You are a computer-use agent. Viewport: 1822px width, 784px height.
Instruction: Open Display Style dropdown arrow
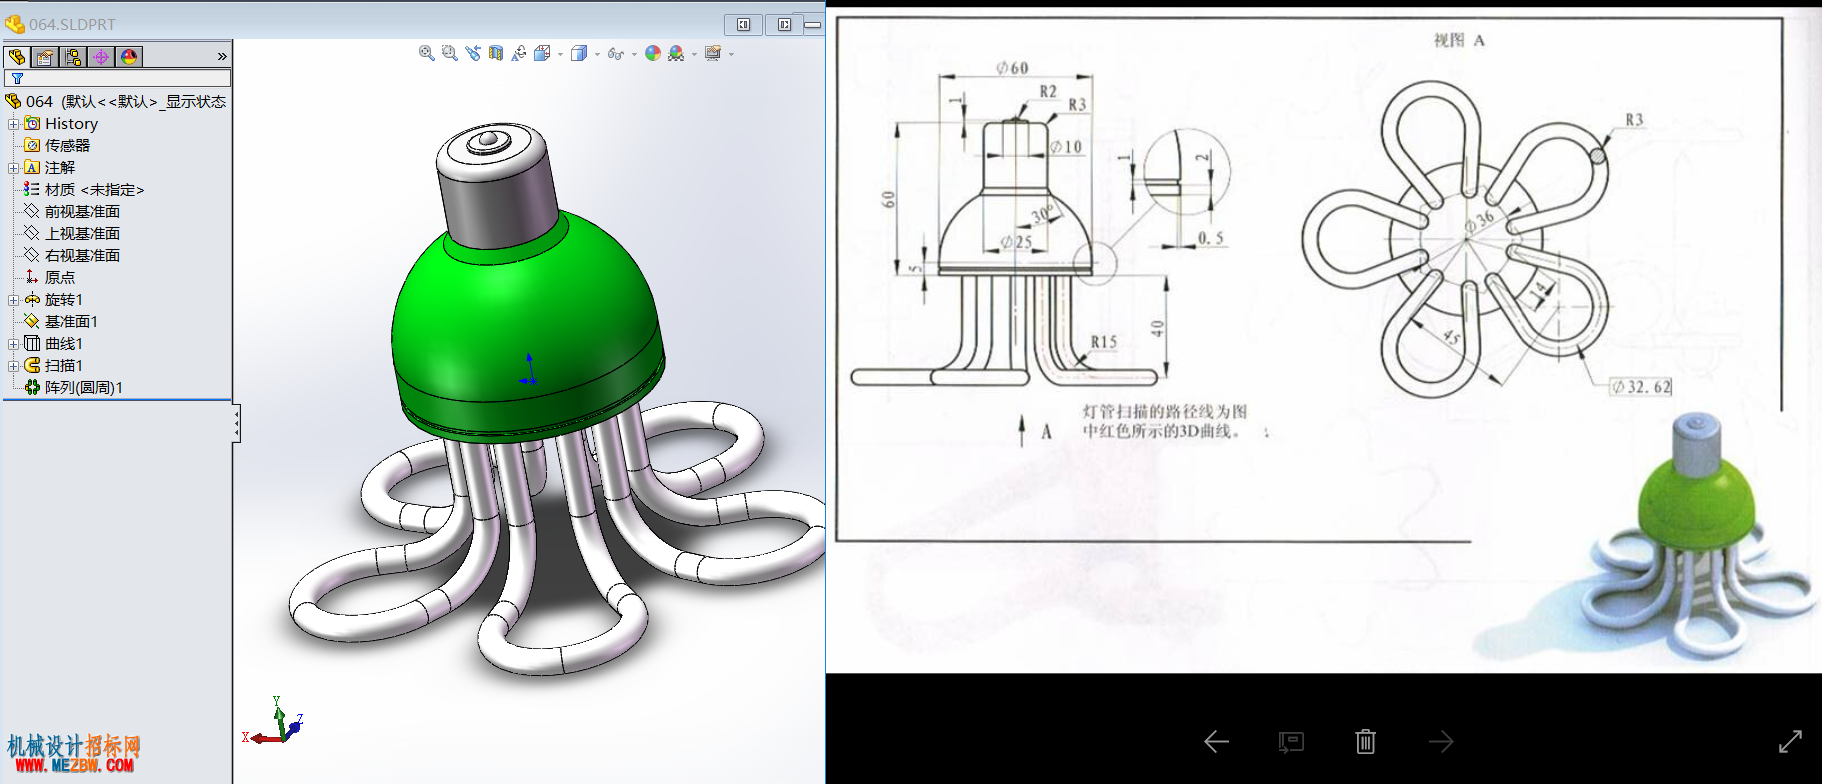click(597, 54)
